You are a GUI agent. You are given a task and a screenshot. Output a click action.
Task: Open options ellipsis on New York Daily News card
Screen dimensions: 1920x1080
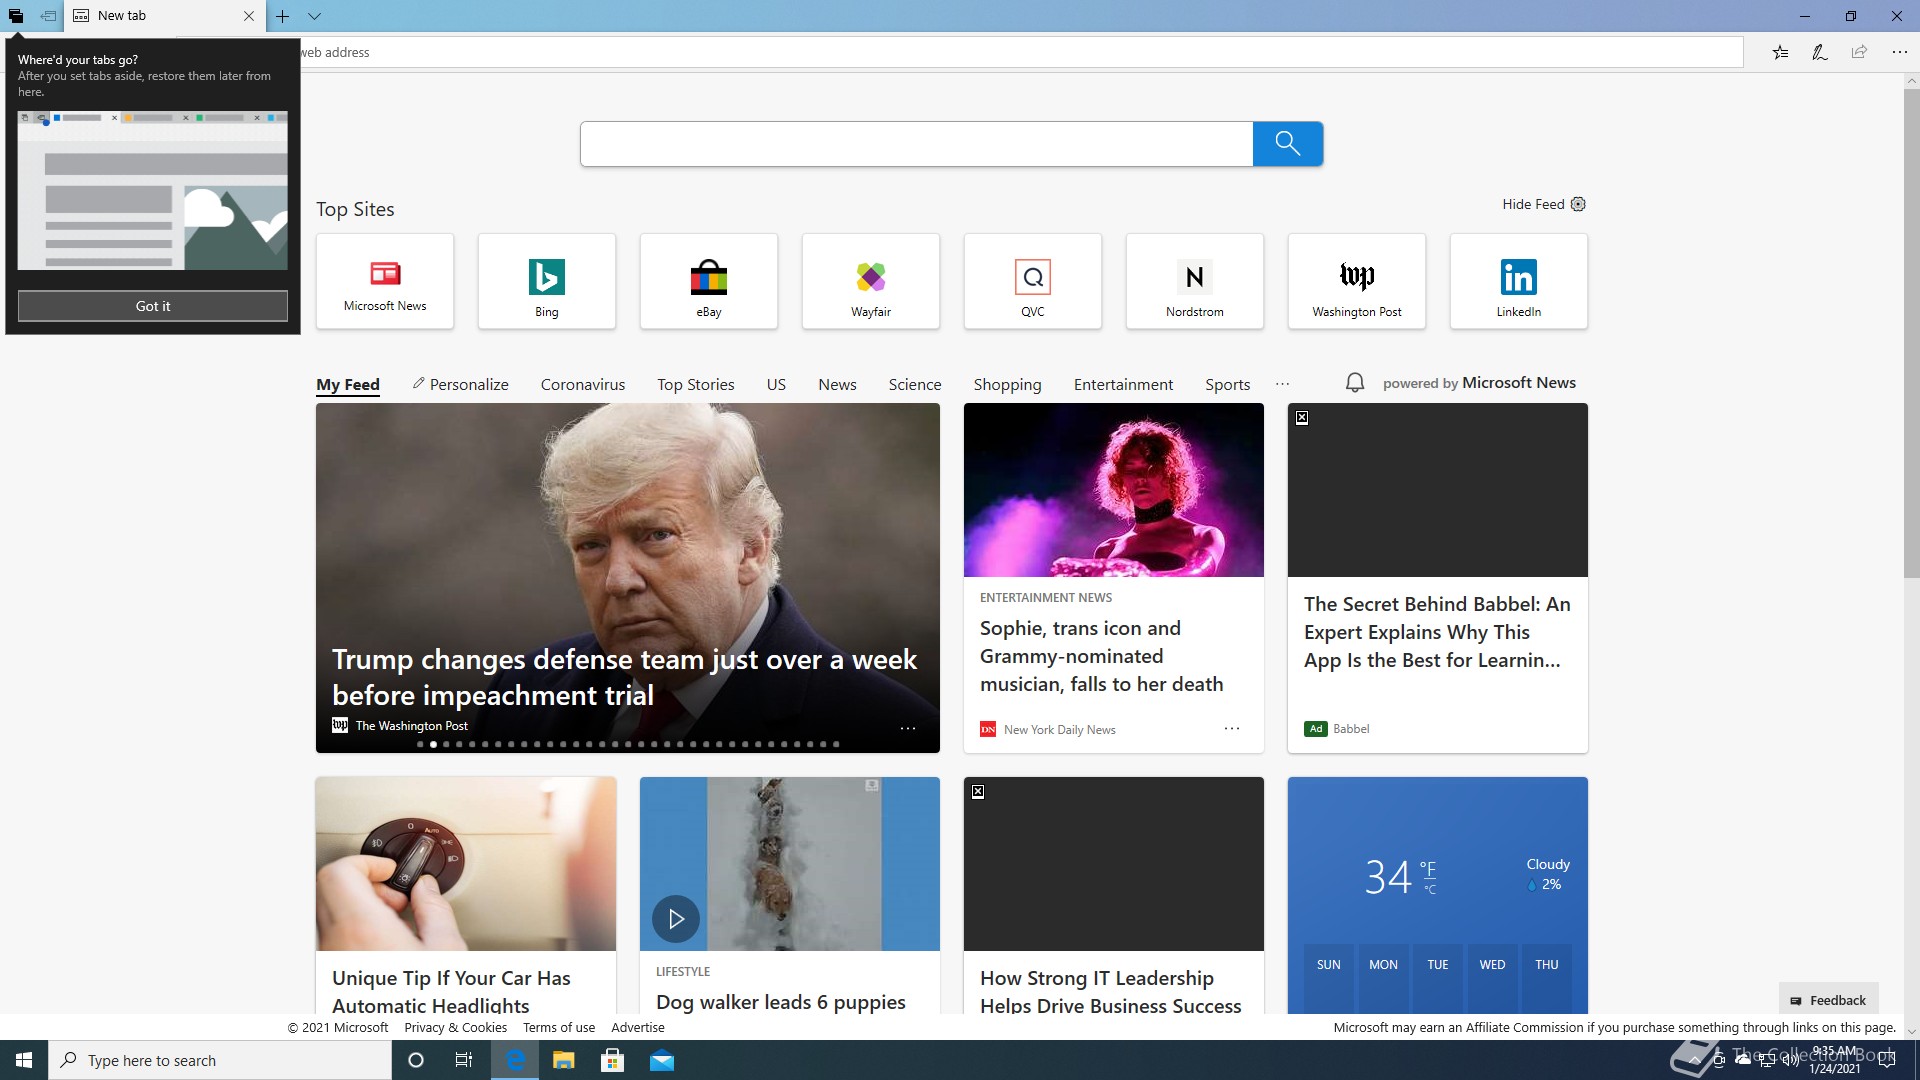tap(1232, 728)
